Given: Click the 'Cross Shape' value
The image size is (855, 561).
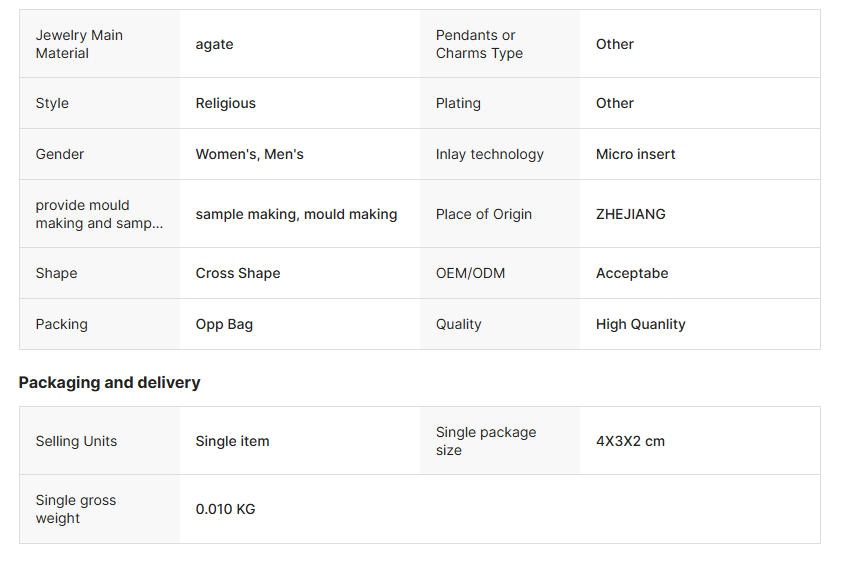Looking at the screenshot, I should (x=238, y=273).
